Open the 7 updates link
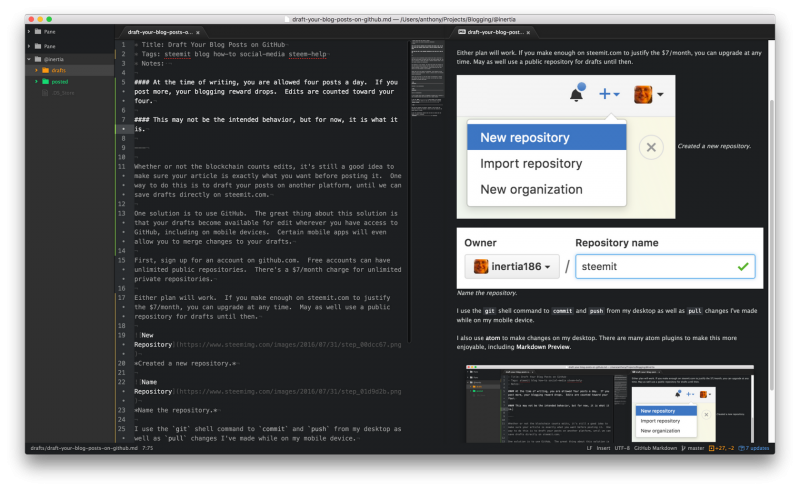Viewport: 800px width, 490px height. pos(758,448)
